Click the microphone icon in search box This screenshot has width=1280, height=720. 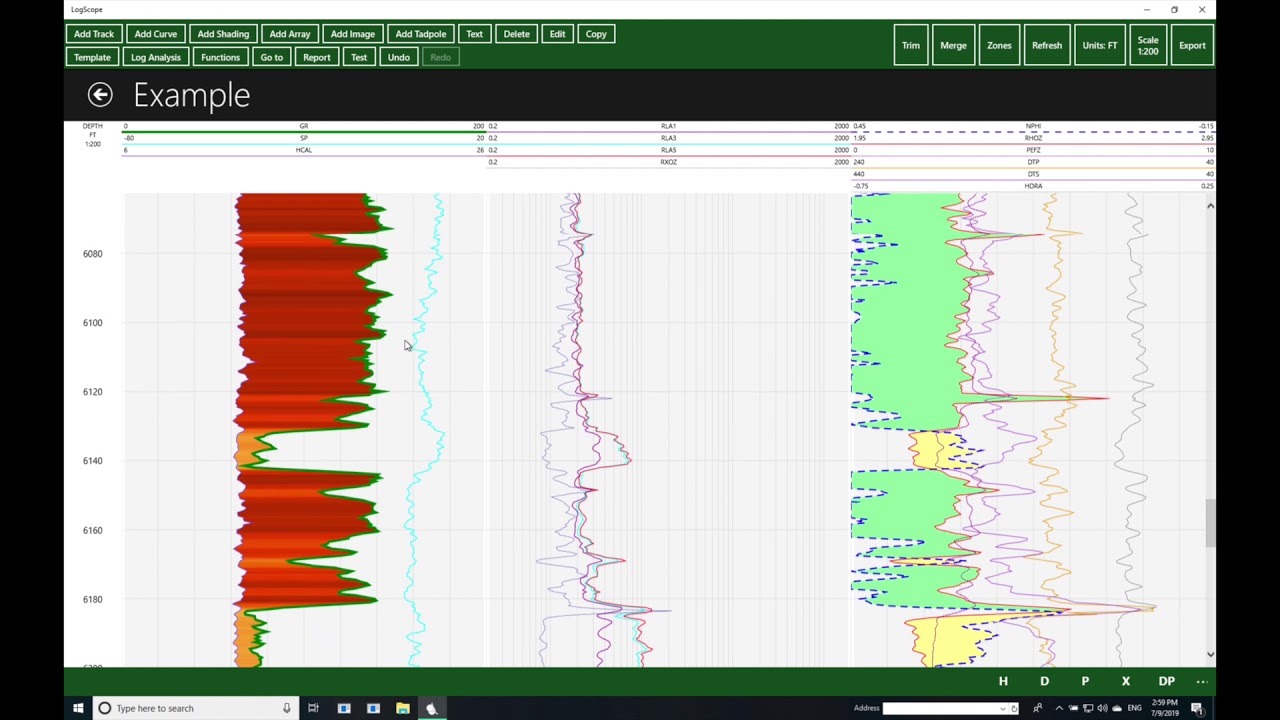pyautogui.click(x=286, y=708)
